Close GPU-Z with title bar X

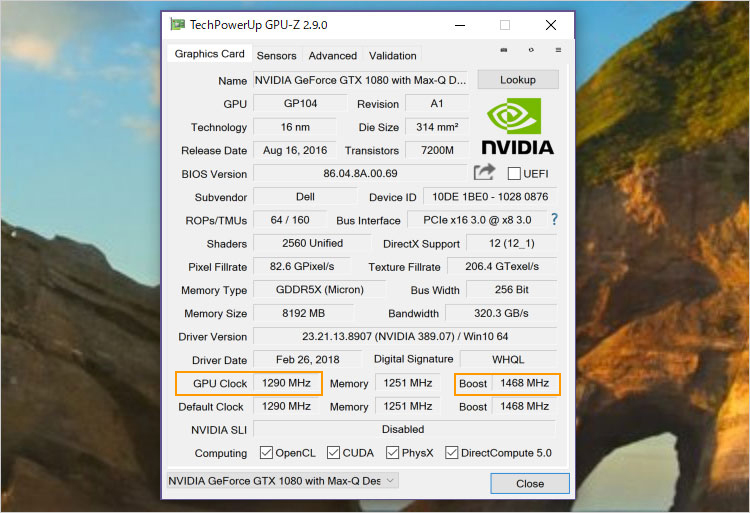tap(551, 25)
